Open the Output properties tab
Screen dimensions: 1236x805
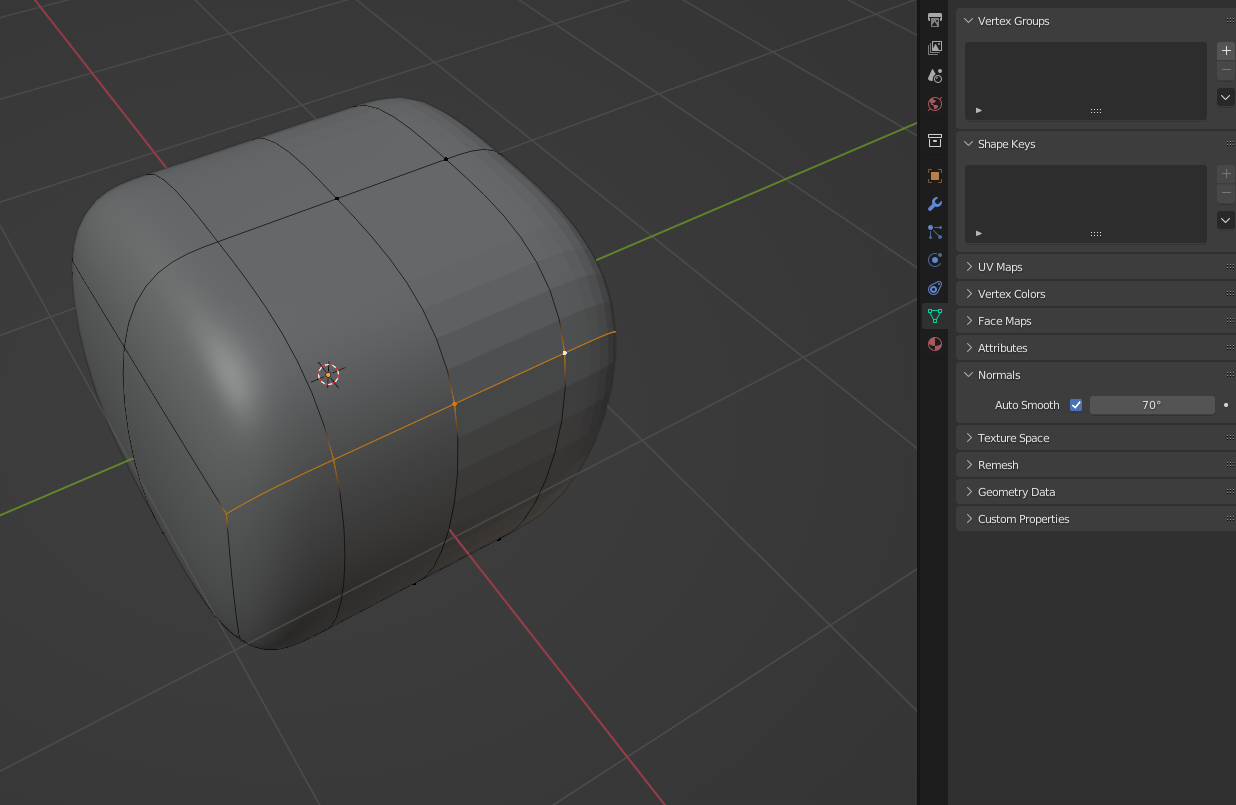click(935, 20)
